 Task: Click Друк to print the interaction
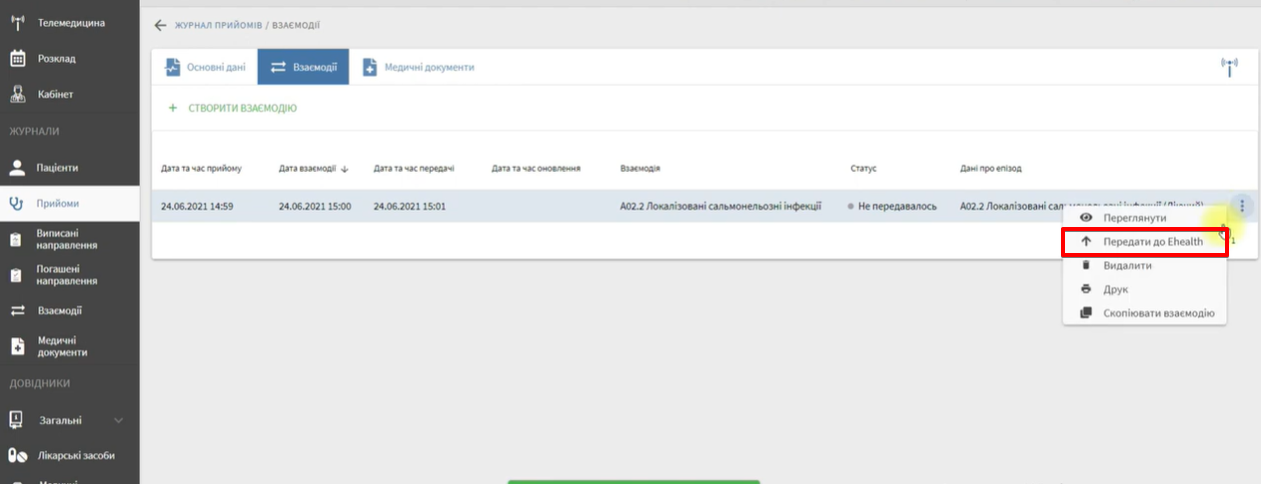[1115, 289]
